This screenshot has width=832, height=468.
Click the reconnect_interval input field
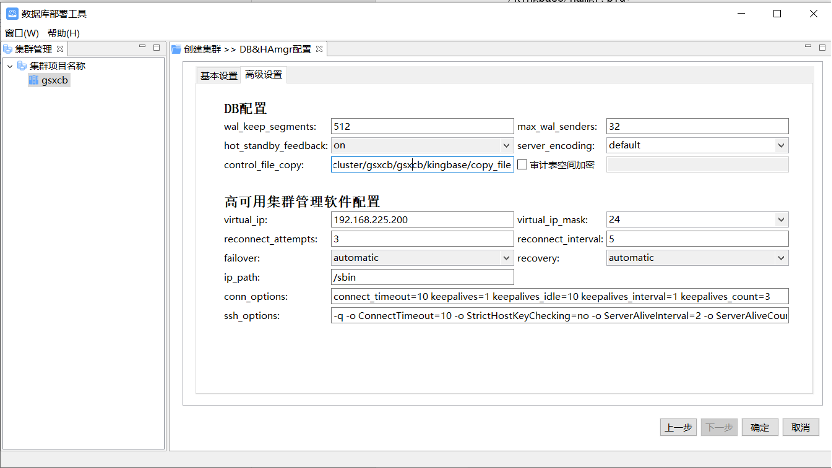(x=697, y=239)
